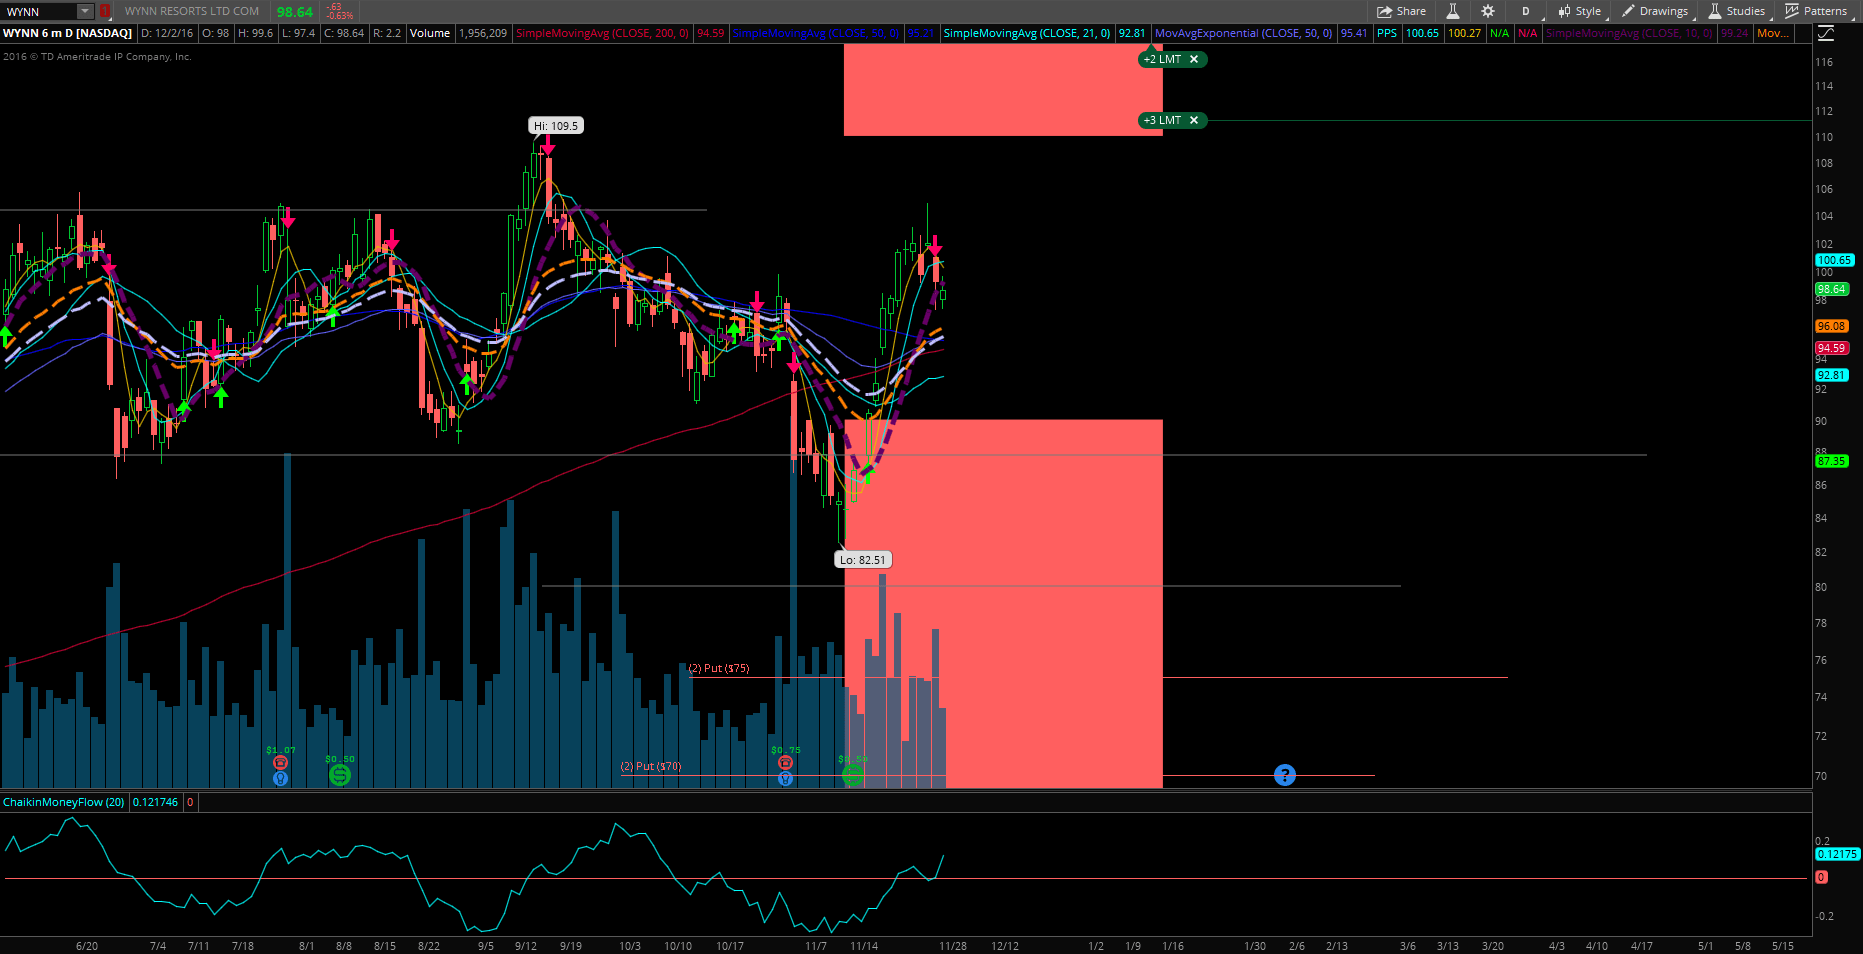The width and height of the screenshot is (1863, 954).
Task: Click the red sell arrow below Hi: 109.5
Action: (547, 146)
